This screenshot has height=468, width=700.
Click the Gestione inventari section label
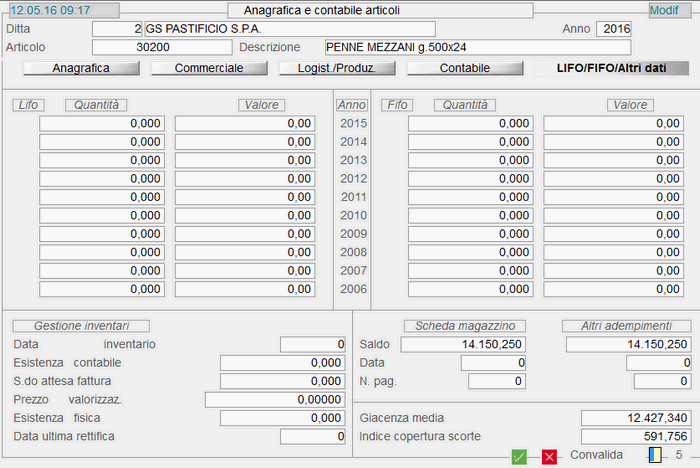[81, 326]
